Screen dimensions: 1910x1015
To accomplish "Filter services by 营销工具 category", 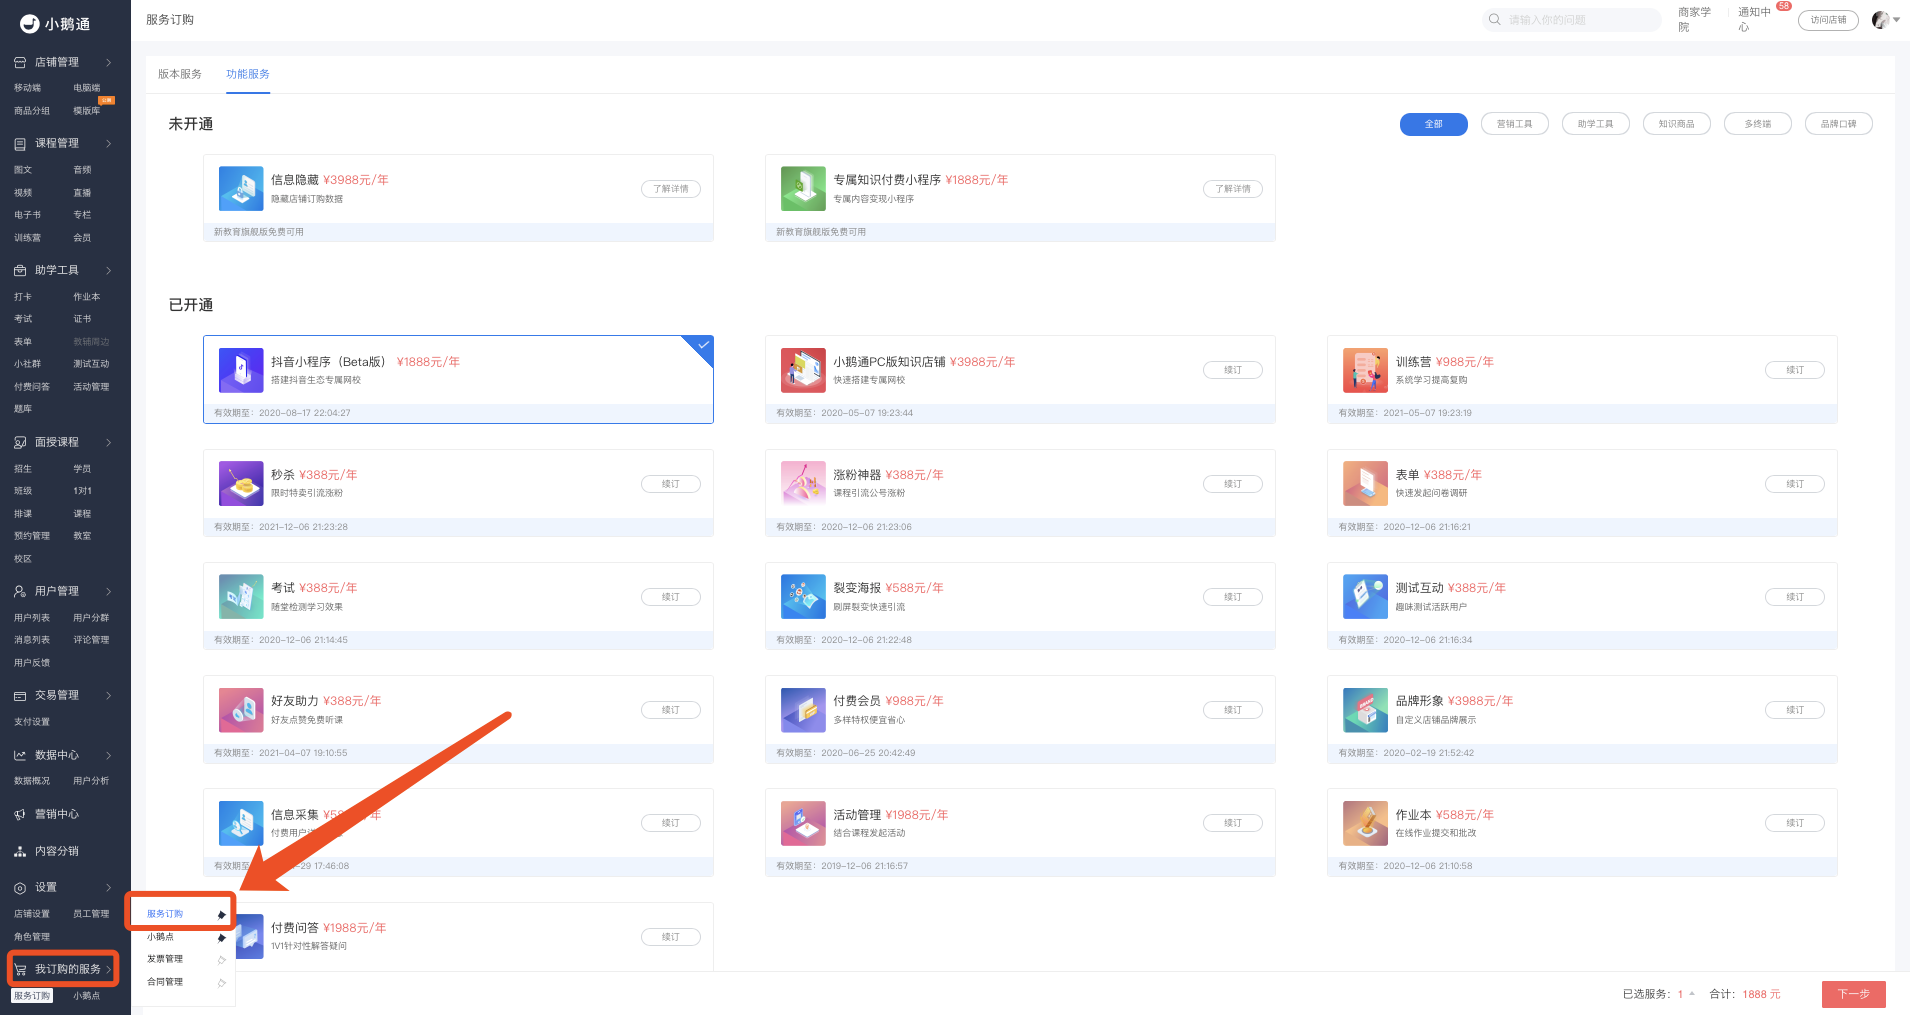I will tap(1514, 124).
